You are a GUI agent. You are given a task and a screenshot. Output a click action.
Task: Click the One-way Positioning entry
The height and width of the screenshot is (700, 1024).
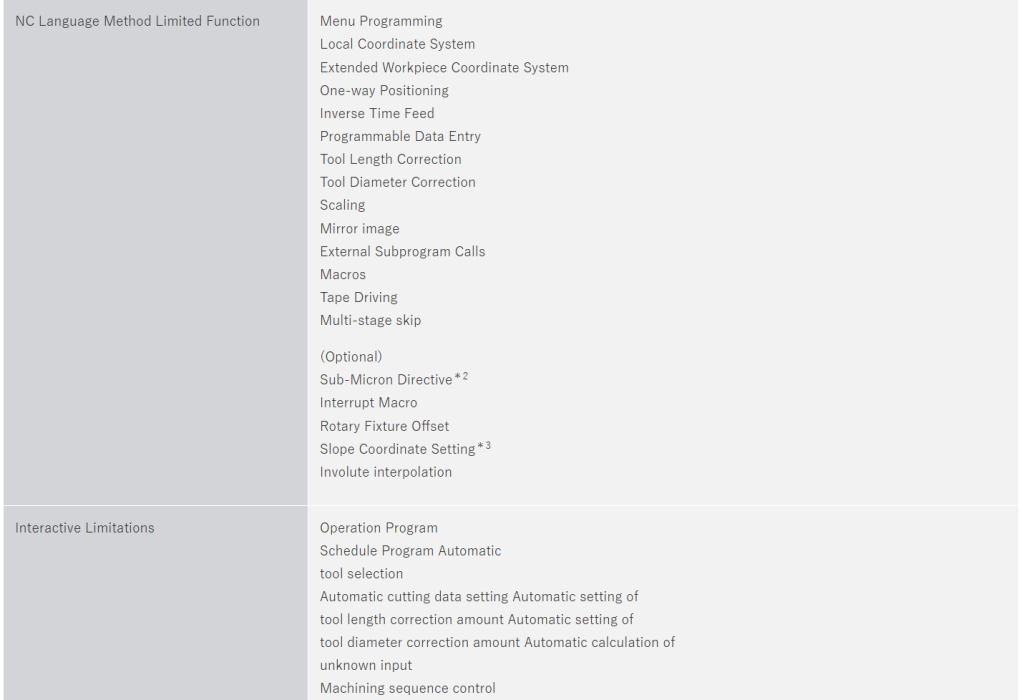click(384, 90)
